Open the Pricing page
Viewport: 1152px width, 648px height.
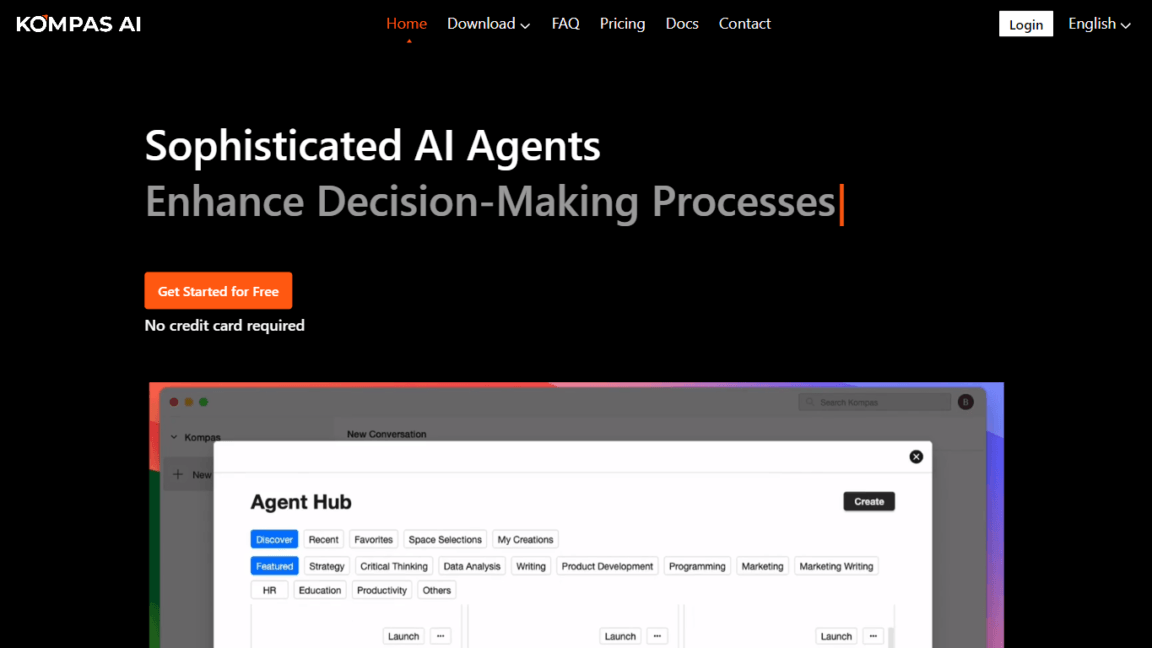[x=622, y=24]
